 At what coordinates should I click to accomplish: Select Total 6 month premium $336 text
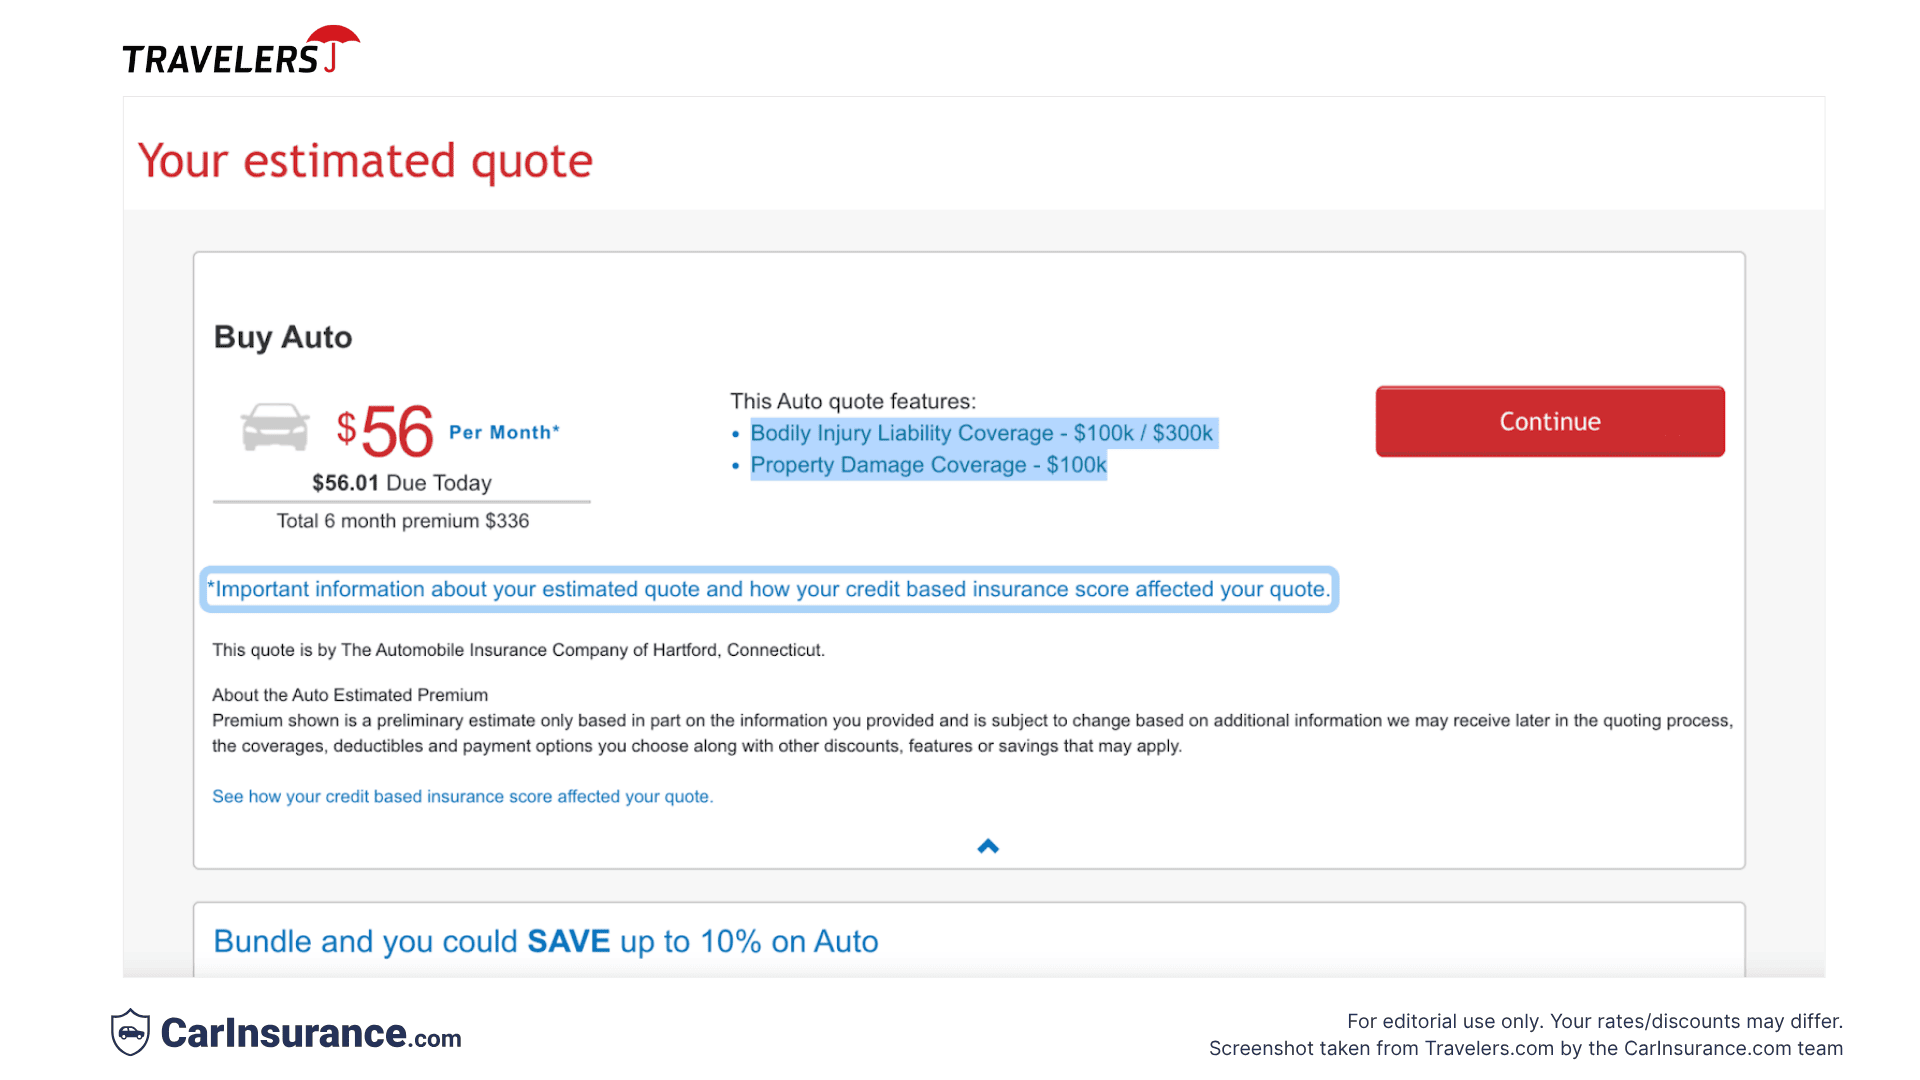[402, 520]
